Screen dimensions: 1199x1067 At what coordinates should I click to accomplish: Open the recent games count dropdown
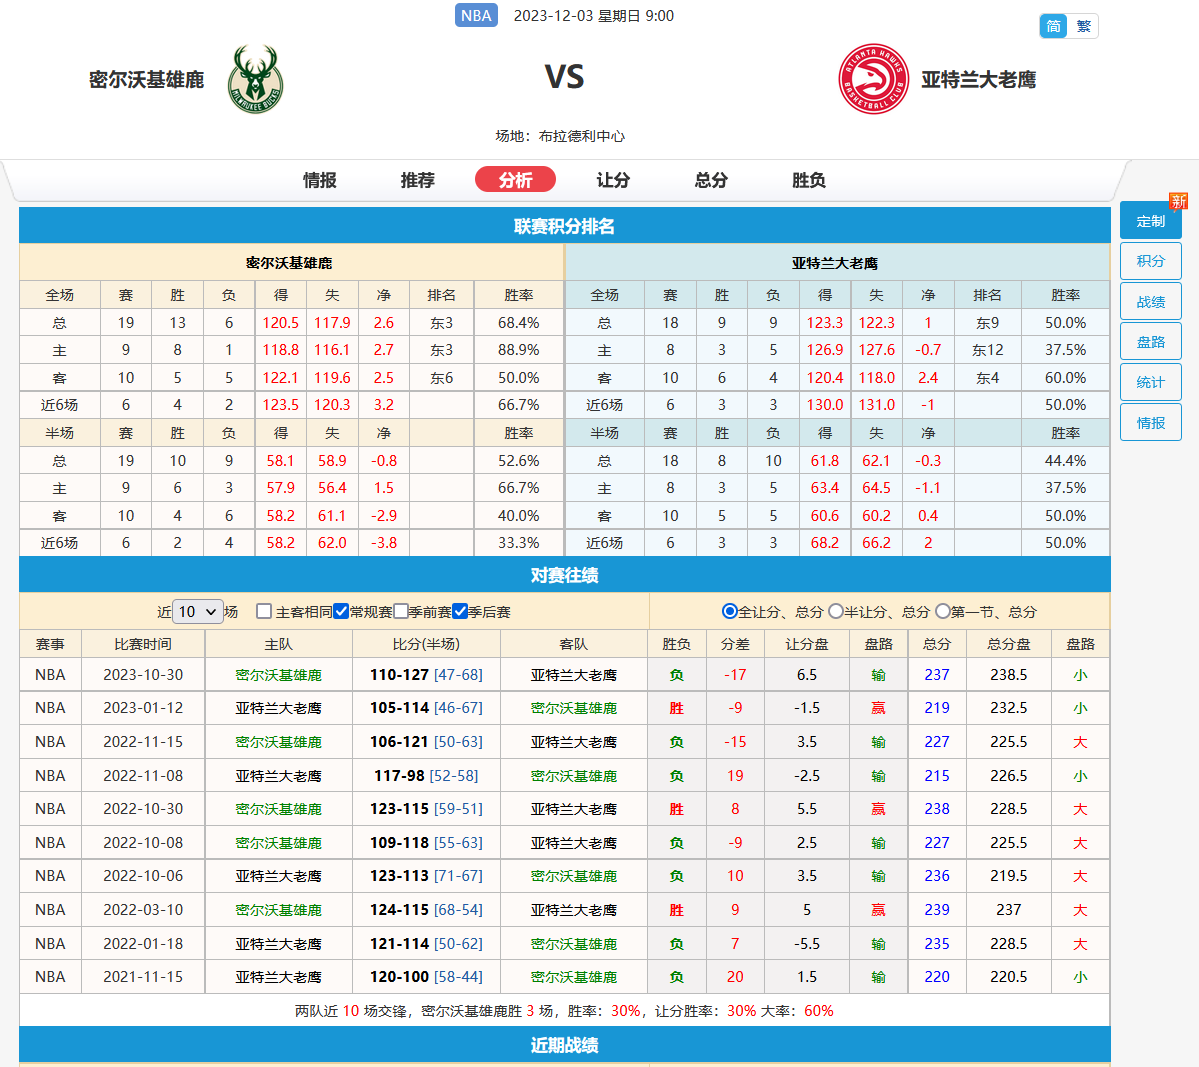click(197, 610)
